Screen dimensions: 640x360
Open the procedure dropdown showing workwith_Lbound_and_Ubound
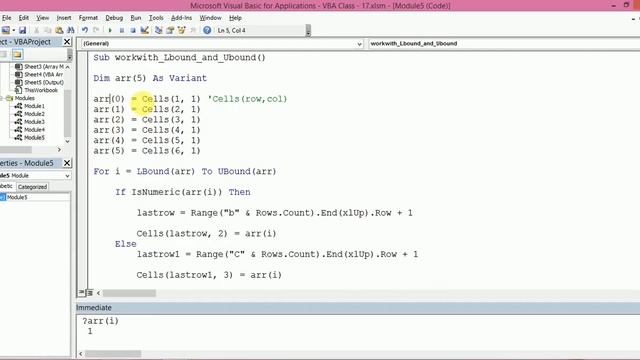pyautogui.click(x=504, y=43)
